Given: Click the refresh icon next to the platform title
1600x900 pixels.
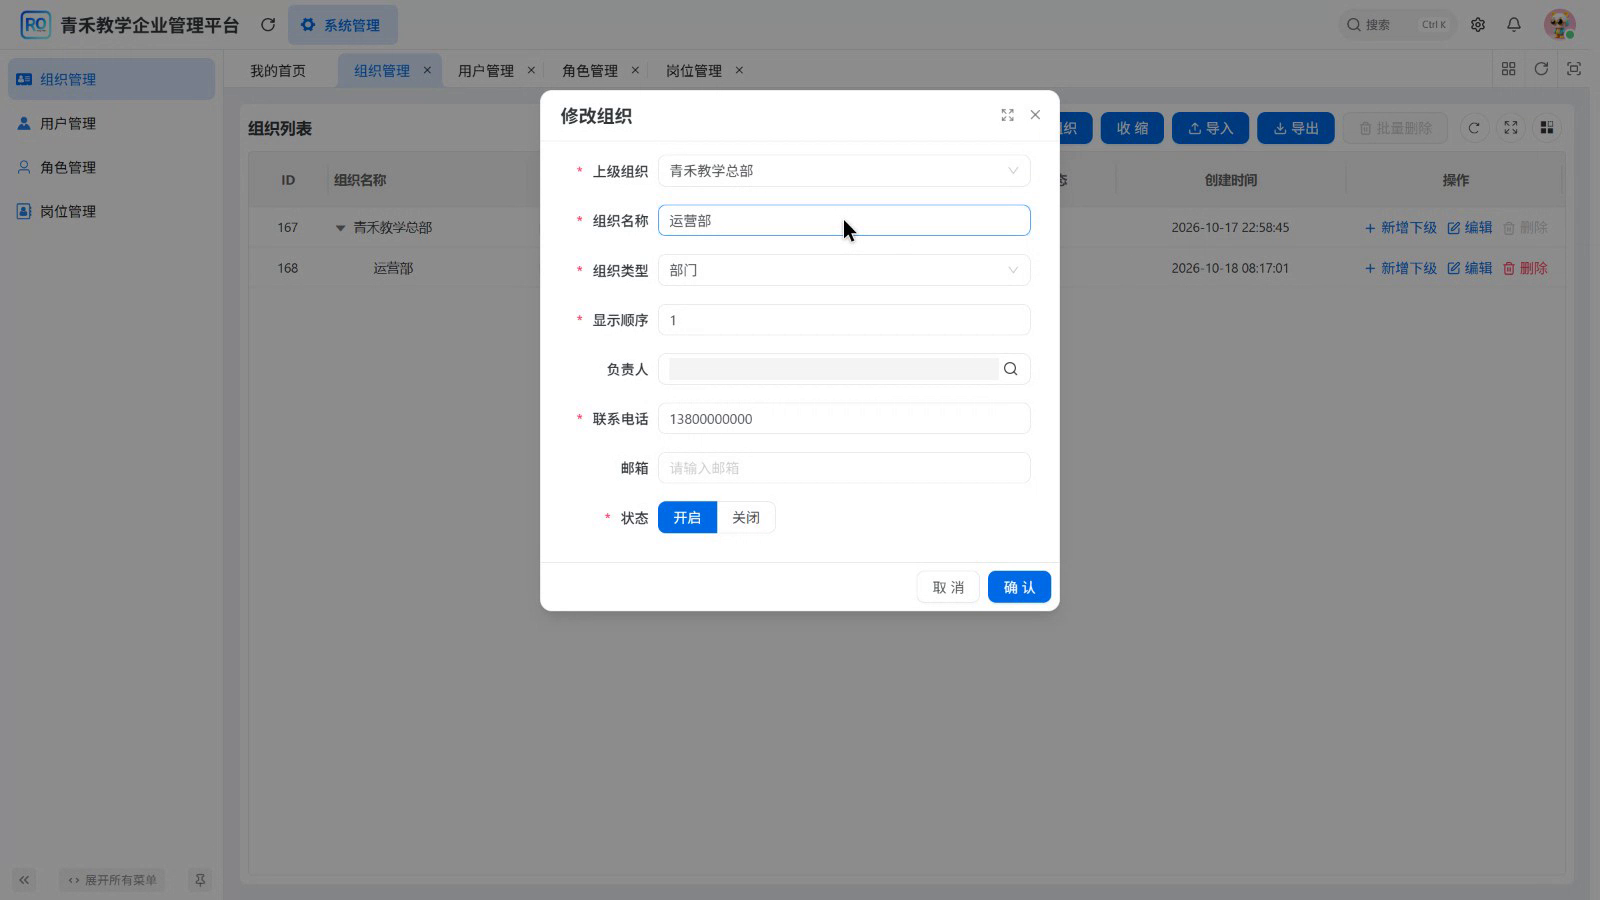Looking at the screenshot, I should pos(268,25).
